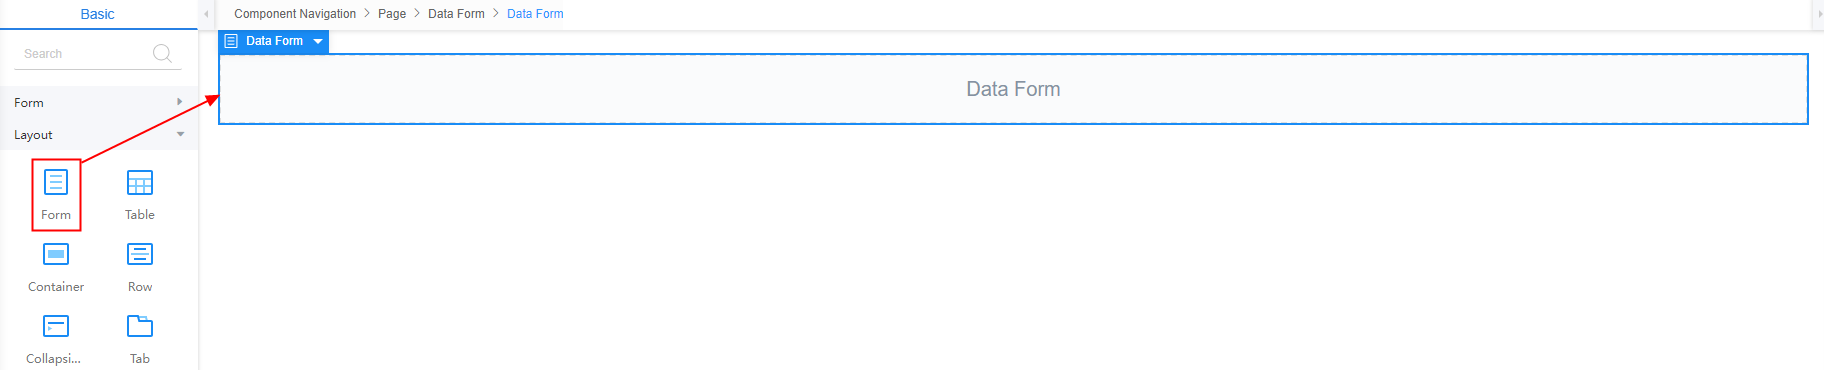Choose the Row layout component icon
The height and width of the screenshot is (370, 1824).
click(140, 254)
